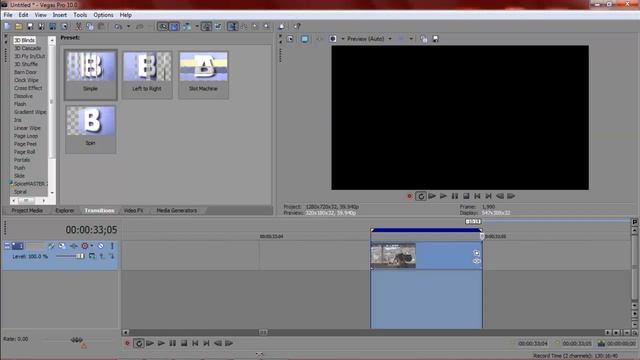640x360 pixels.
Task: Click the Paste toolbar icon
Action: [x=101, y=27]
